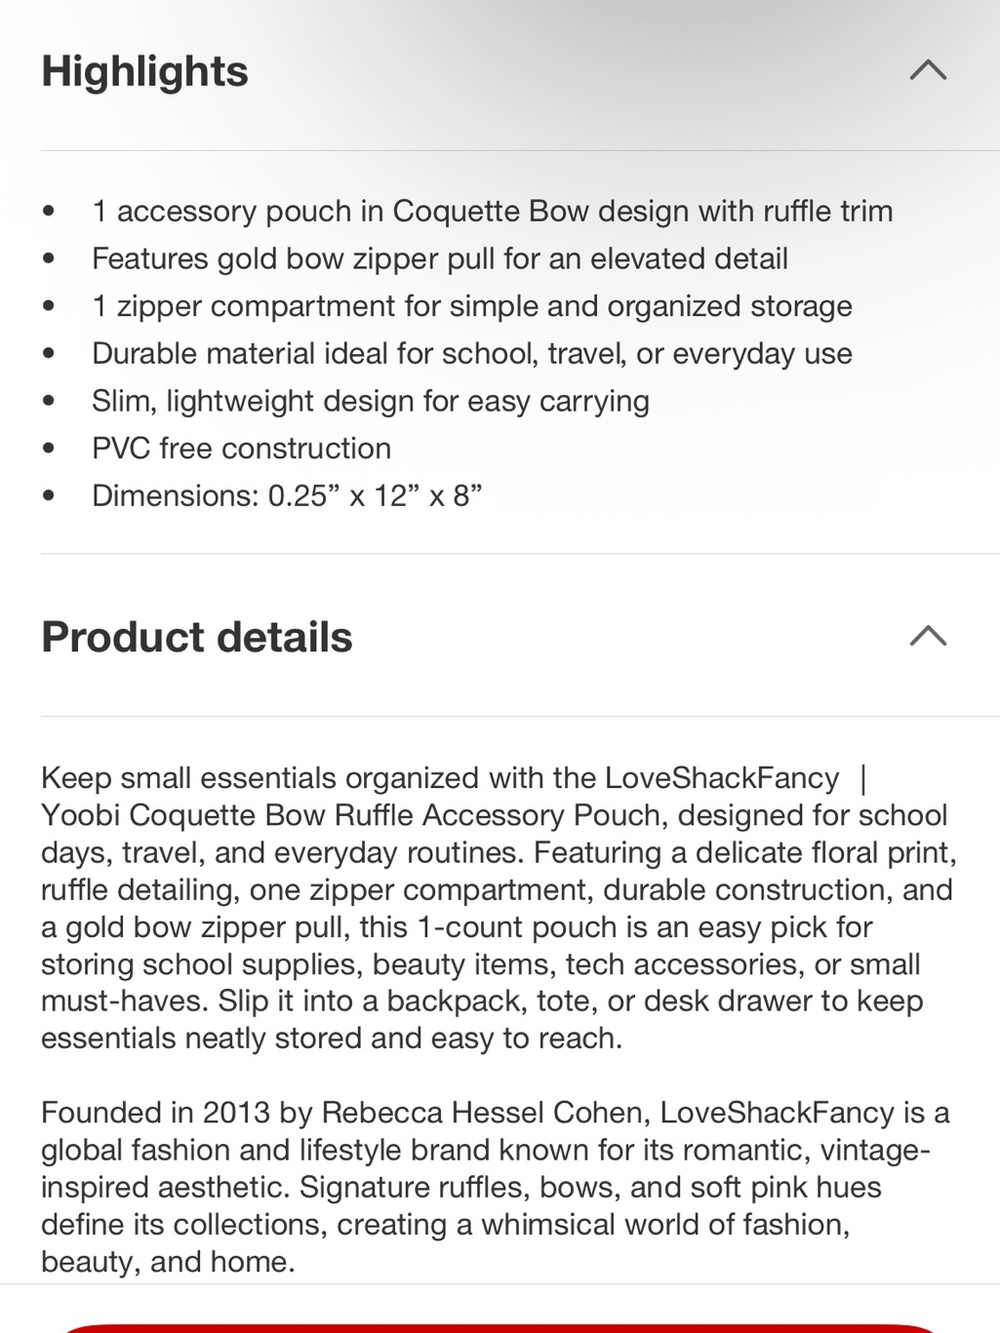Click the PVC free construction line
1000x1333 pixels.
pos(241,448)
